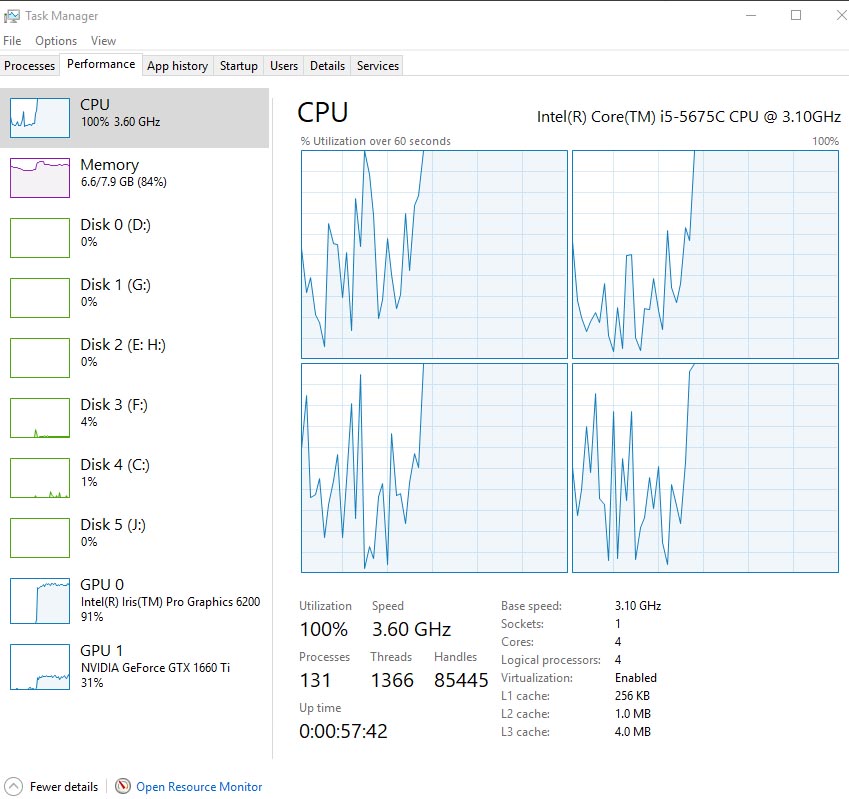Switch to the Processes tab
849x799 pixels.
pyautogui.click(x=30, y=66)
